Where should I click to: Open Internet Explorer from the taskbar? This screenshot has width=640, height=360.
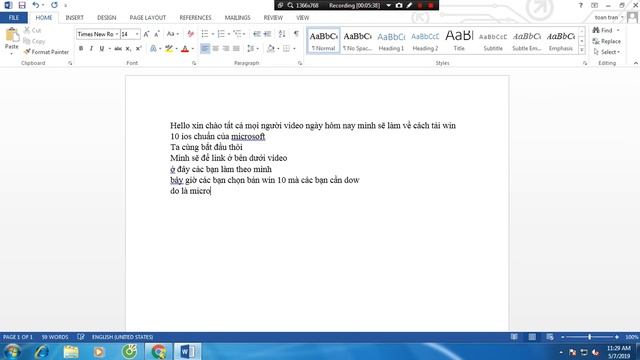(x=42, y=351)
